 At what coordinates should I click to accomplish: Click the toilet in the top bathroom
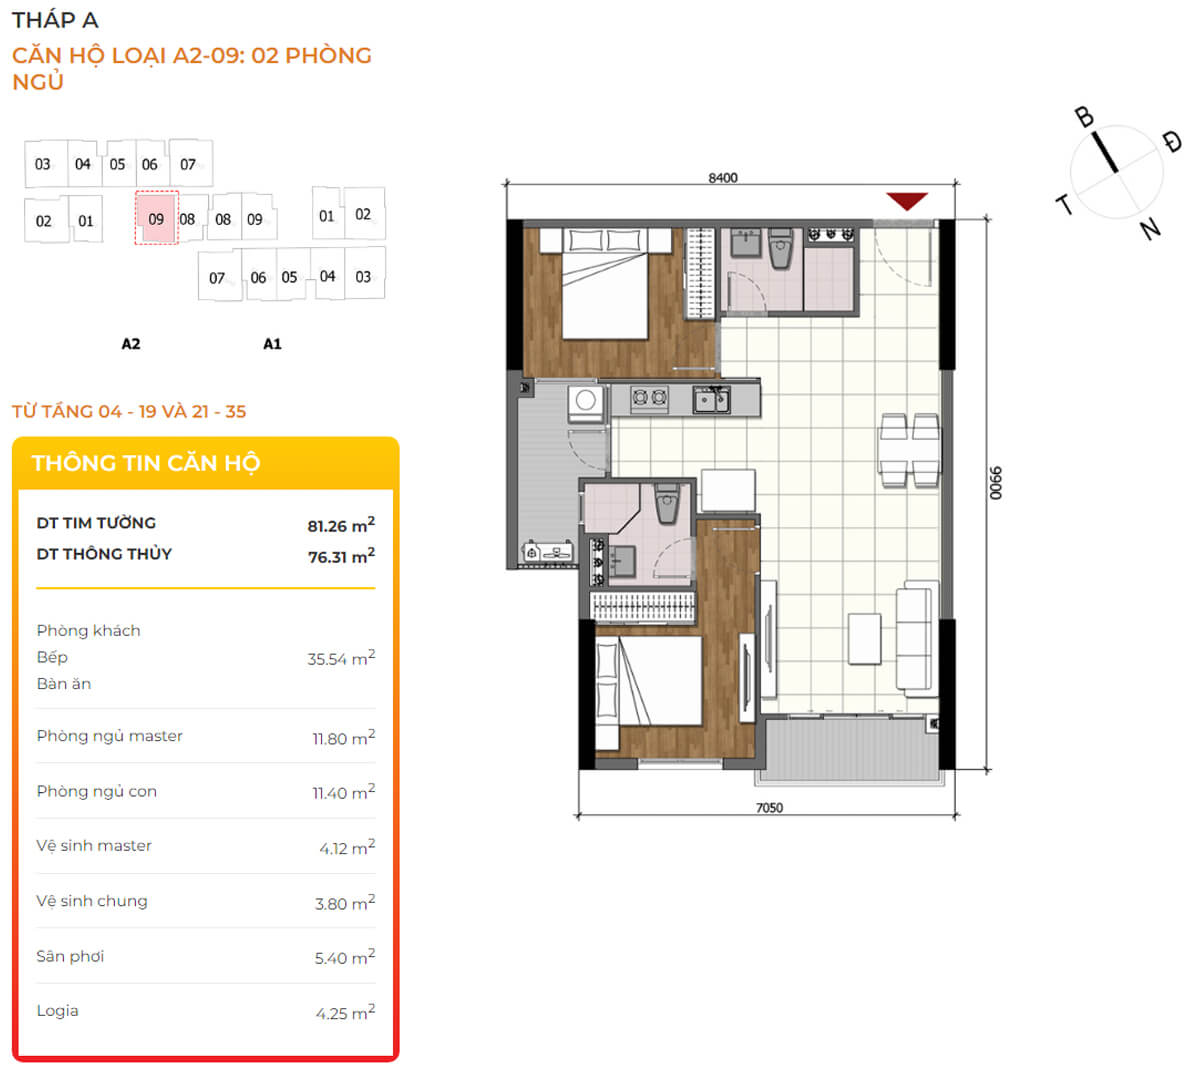click(781, 249)
